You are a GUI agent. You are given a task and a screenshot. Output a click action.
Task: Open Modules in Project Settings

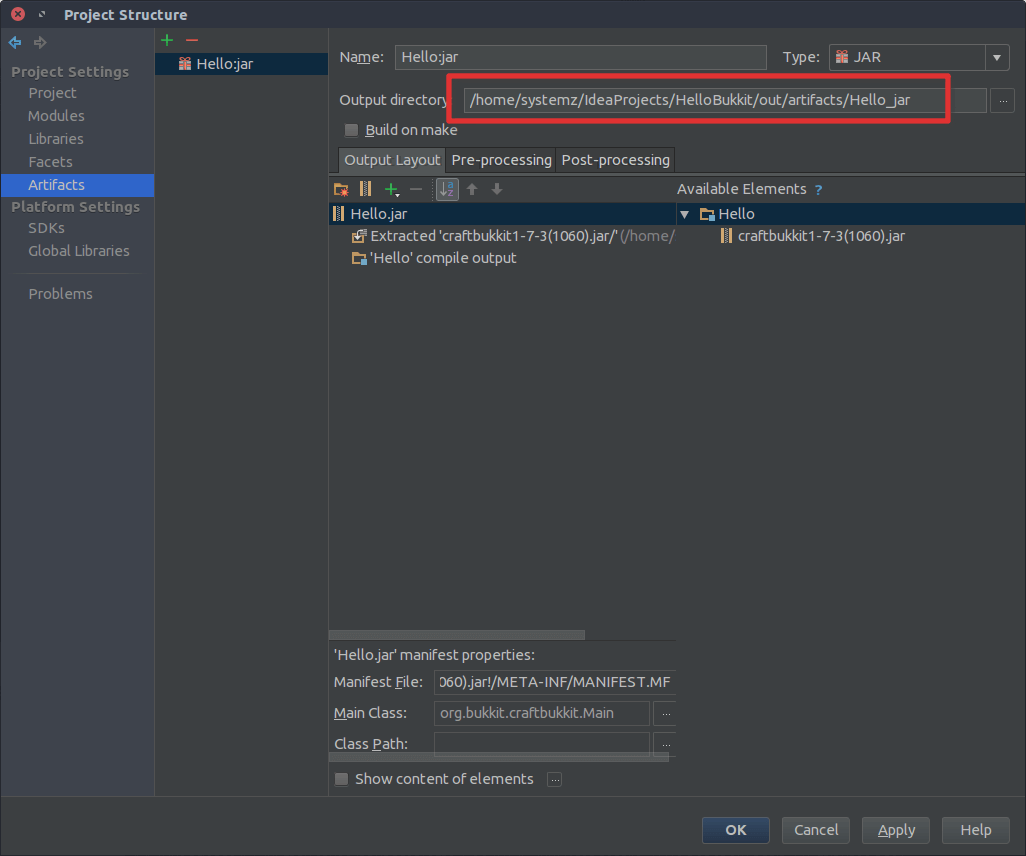tap(56, 116)
